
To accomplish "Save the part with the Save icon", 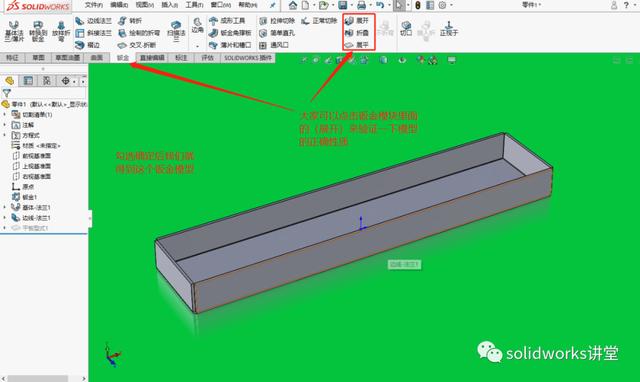I will 343,5.
